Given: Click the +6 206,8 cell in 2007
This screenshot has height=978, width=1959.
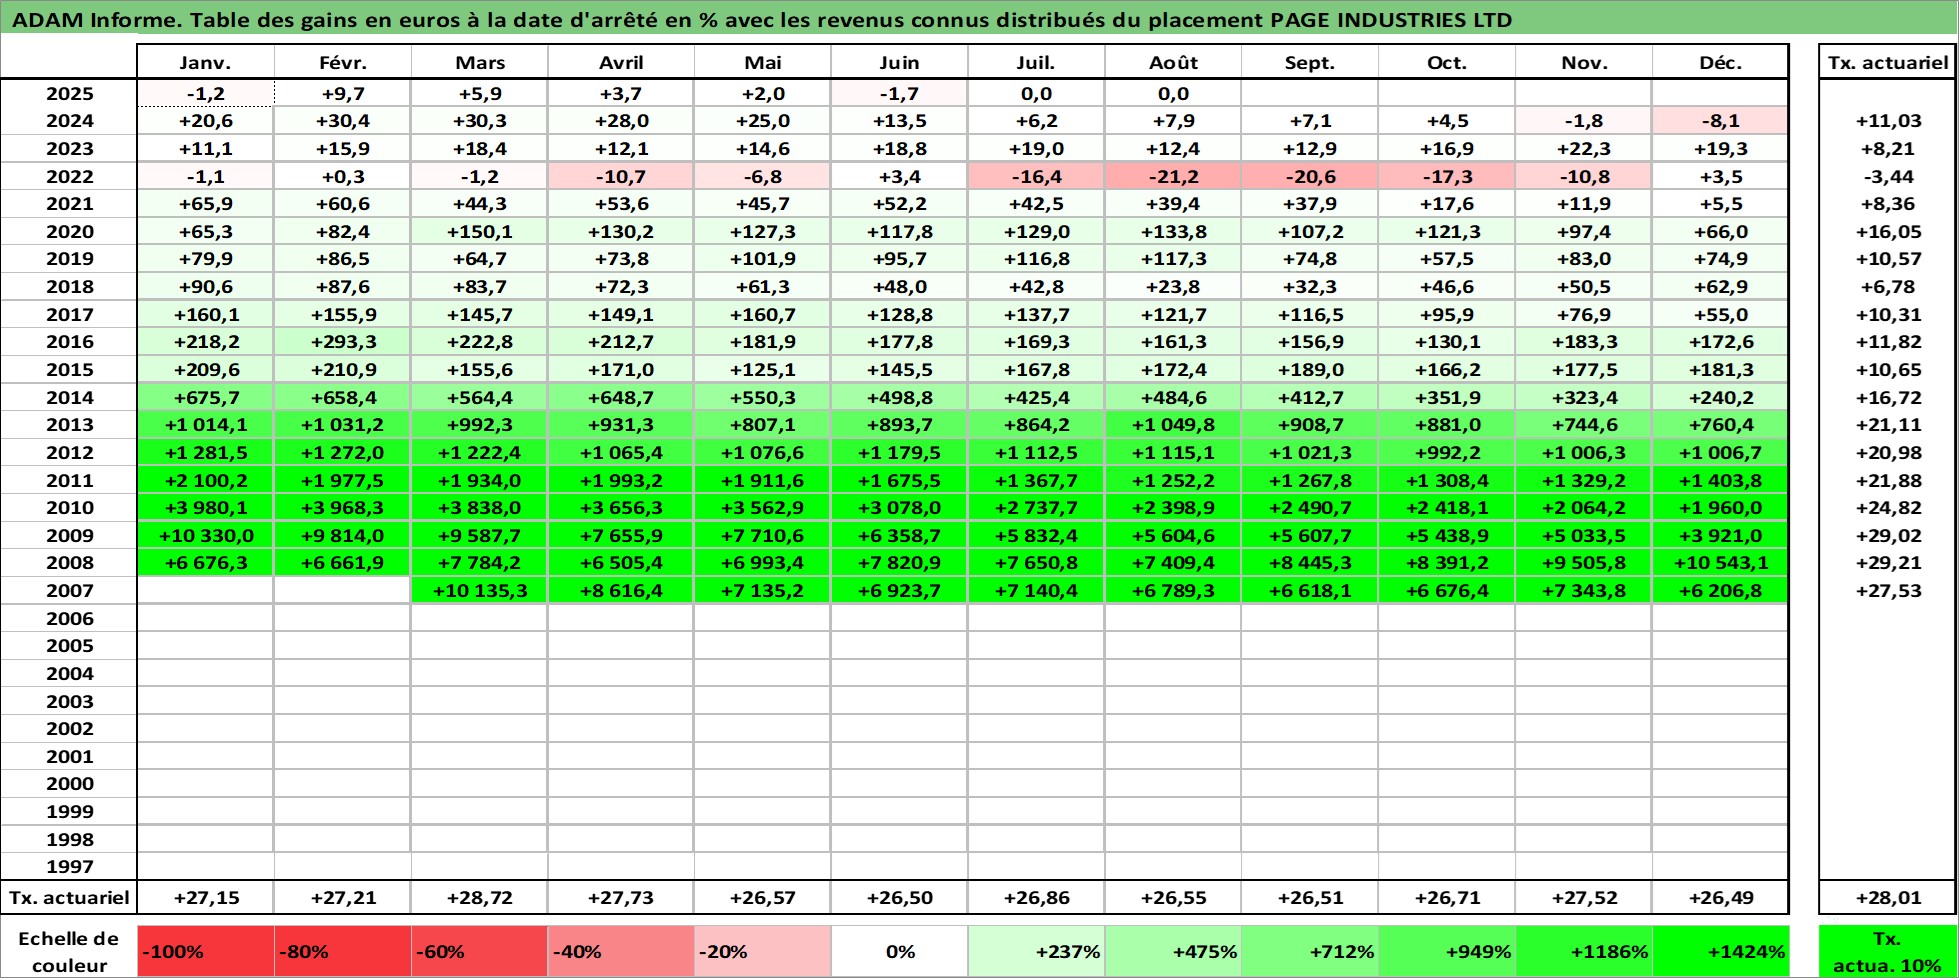Looking at the screenshot, I should tap(1721, 591).
